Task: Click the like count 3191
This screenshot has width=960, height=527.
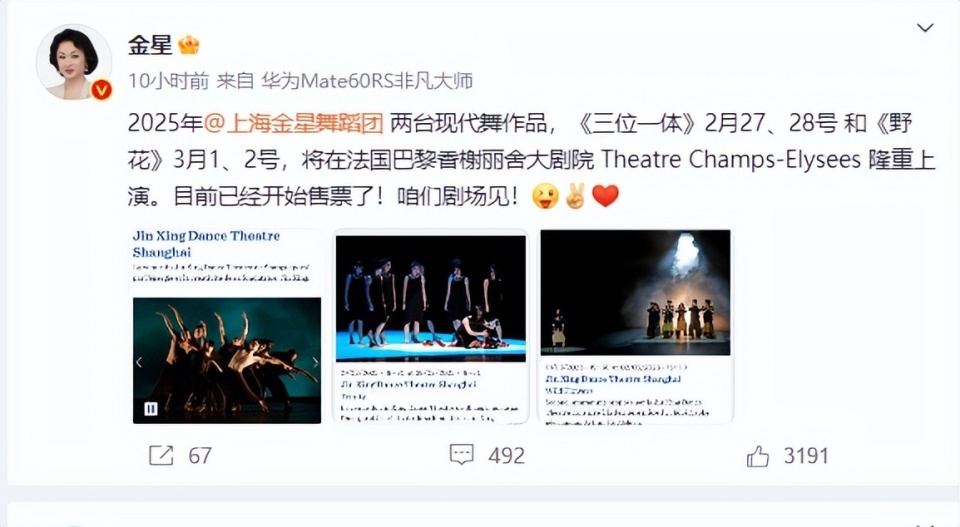Action: click(806, 456)
